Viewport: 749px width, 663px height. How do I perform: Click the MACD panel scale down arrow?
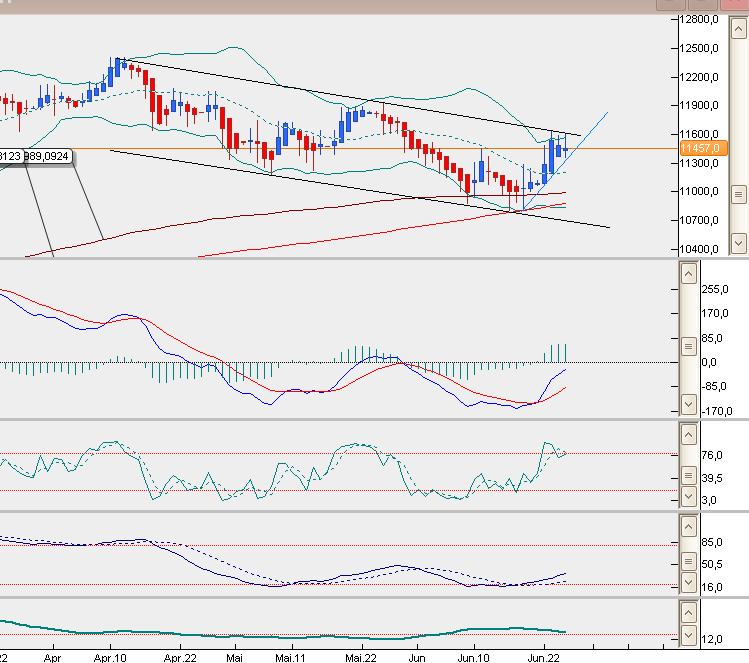[688, 404]
